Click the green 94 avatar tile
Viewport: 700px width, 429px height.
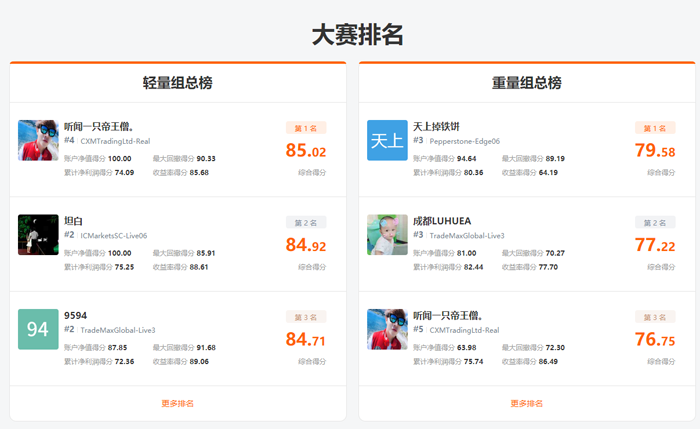coord(38,329)
